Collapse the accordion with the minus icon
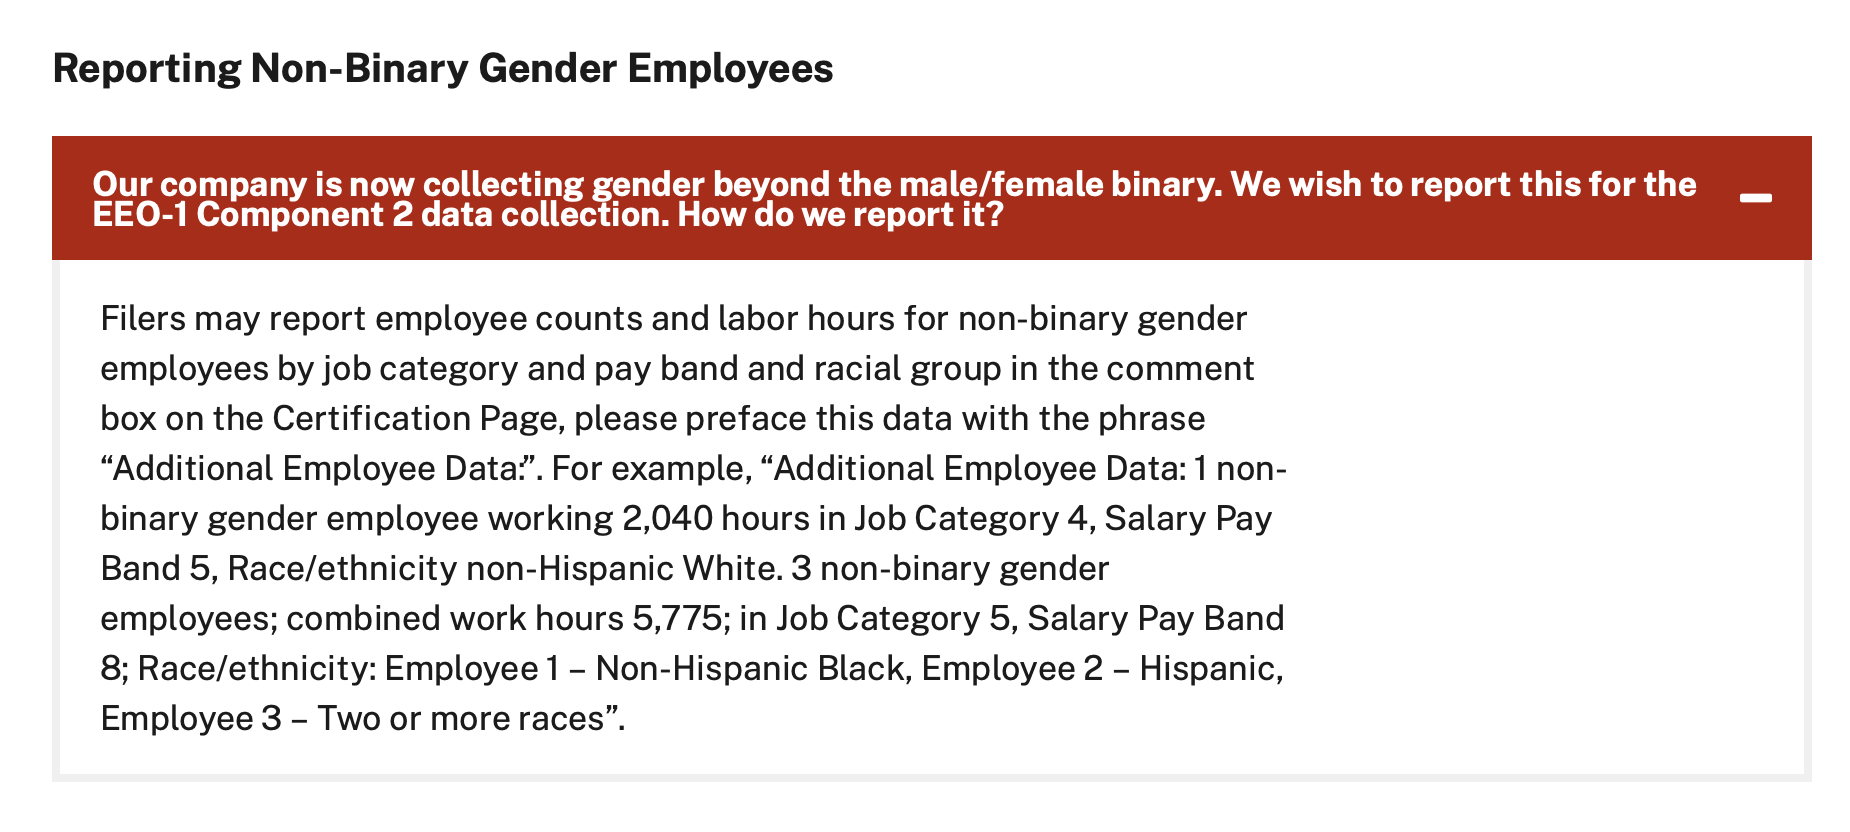The width and height of the screenshot is (1850, 832). [x=1755, y=198]
